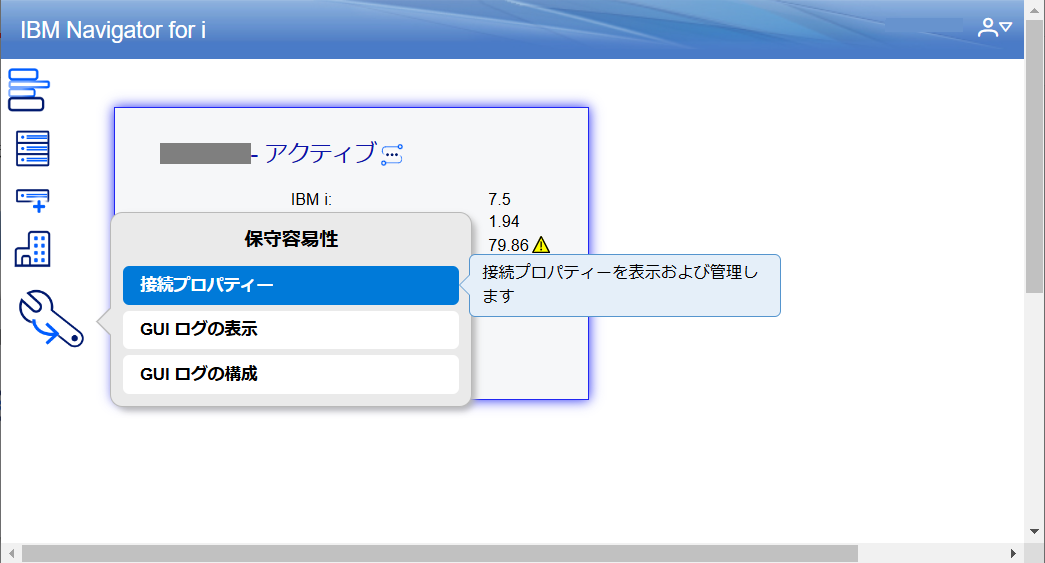Click the action menu icon beside アクティブ

[x=392, y=155]
